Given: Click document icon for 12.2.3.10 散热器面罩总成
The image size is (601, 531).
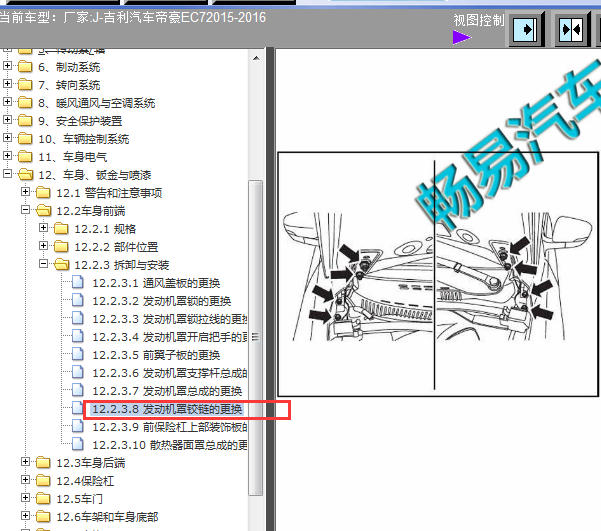Looking at the screenshot, I should pos(78,444).
